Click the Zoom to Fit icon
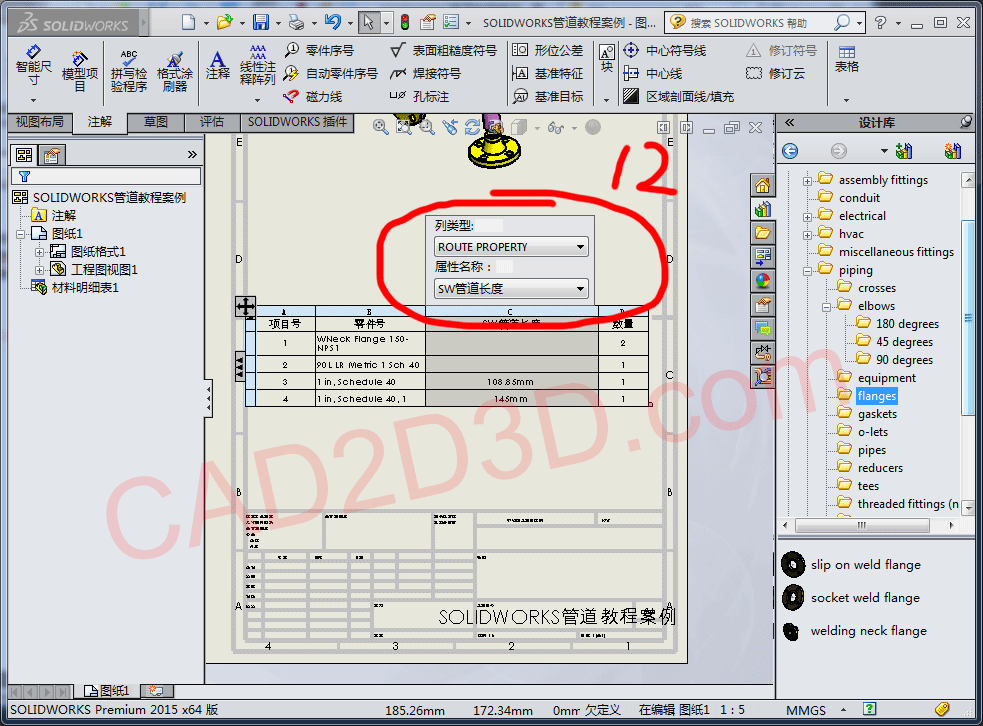 click(x=403, y=127)
